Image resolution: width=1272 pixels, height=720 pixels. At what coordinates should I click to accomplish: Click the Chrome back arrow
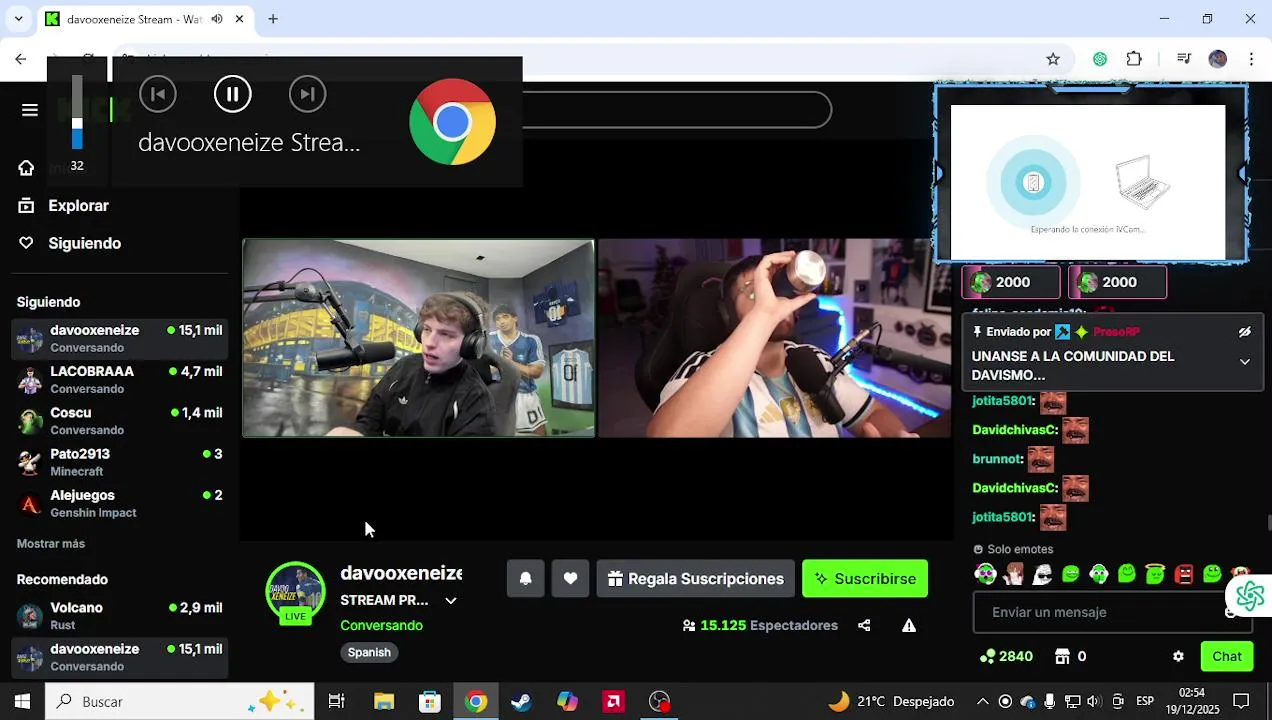(x=21, y=59)
